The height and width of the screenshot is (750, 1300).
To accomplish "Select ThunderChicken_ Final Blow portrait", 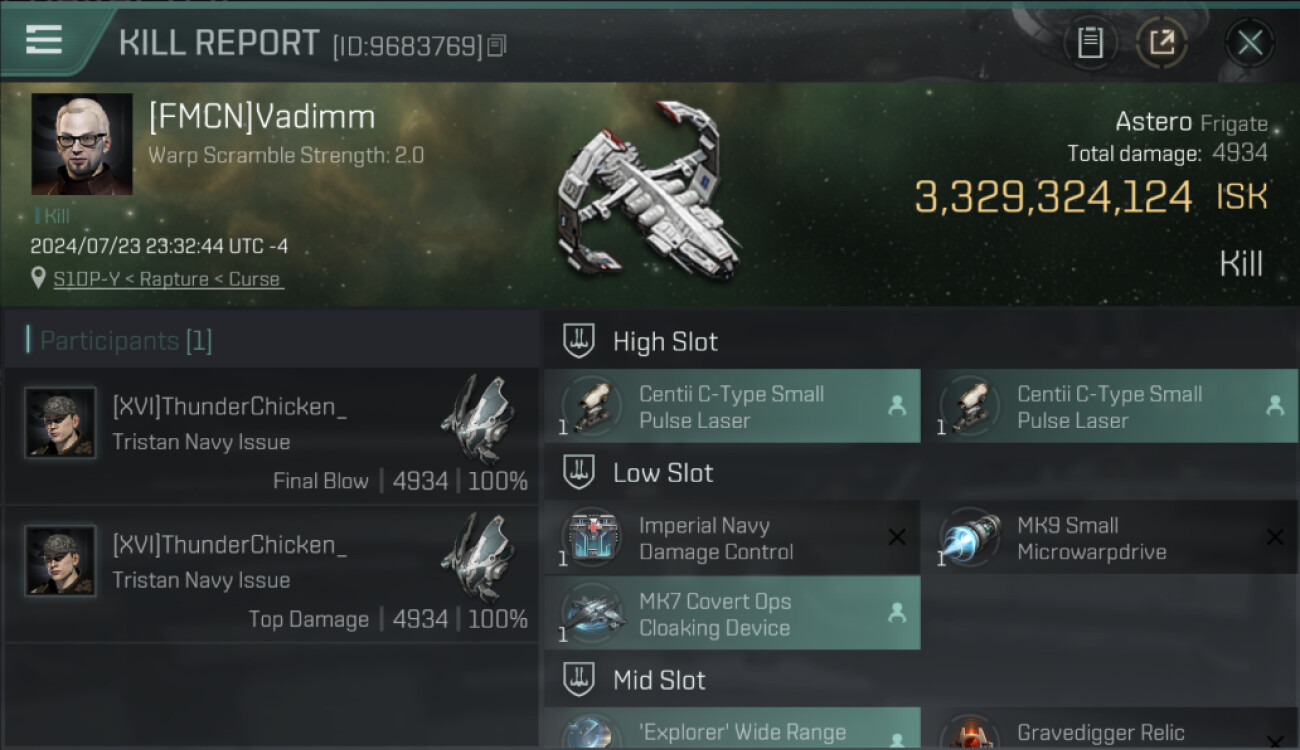I will (x=61, y=423).
